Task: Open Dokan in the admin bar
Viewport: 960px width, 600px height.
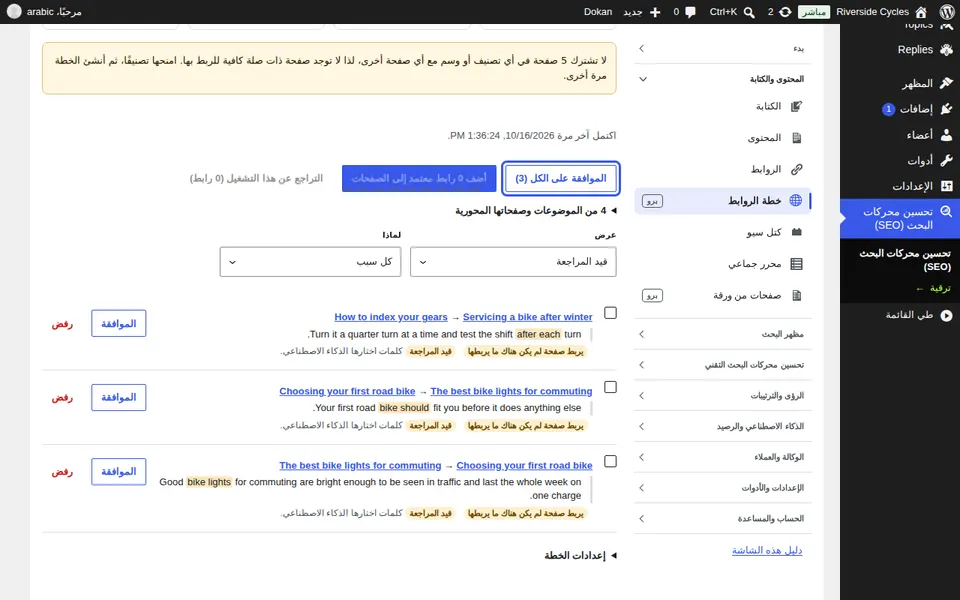Action: click(598, 12)
